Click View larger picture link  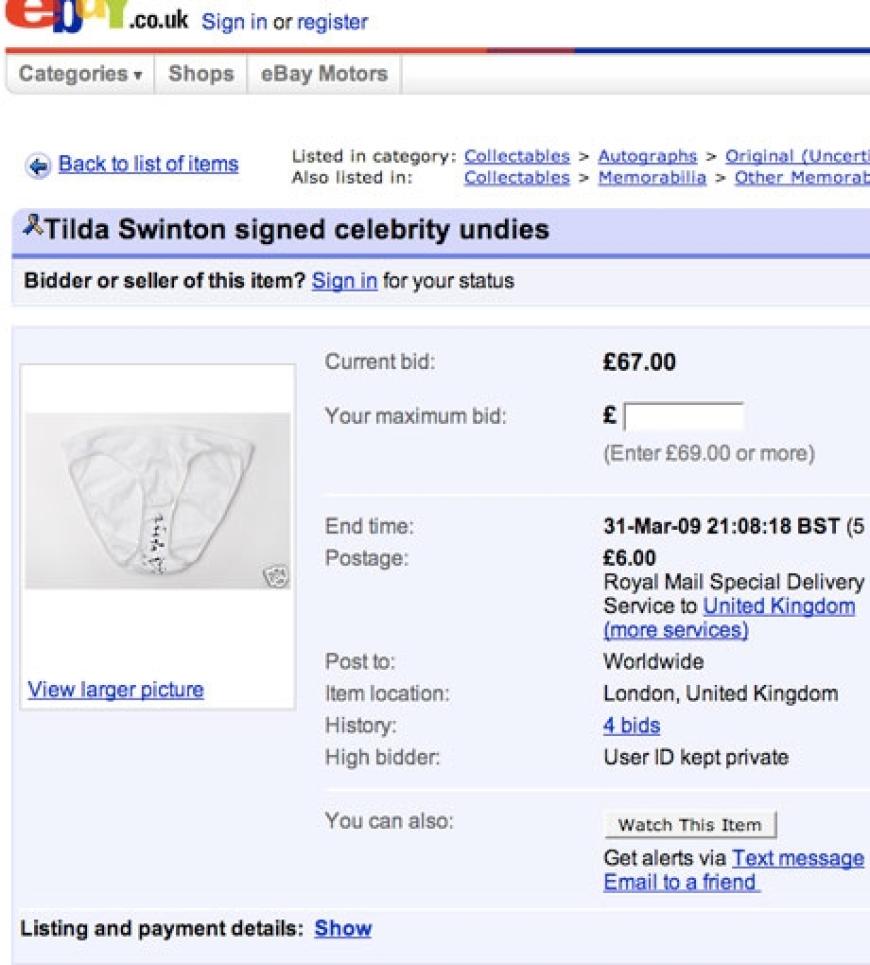pyautogui.click(x=116, y=689)
